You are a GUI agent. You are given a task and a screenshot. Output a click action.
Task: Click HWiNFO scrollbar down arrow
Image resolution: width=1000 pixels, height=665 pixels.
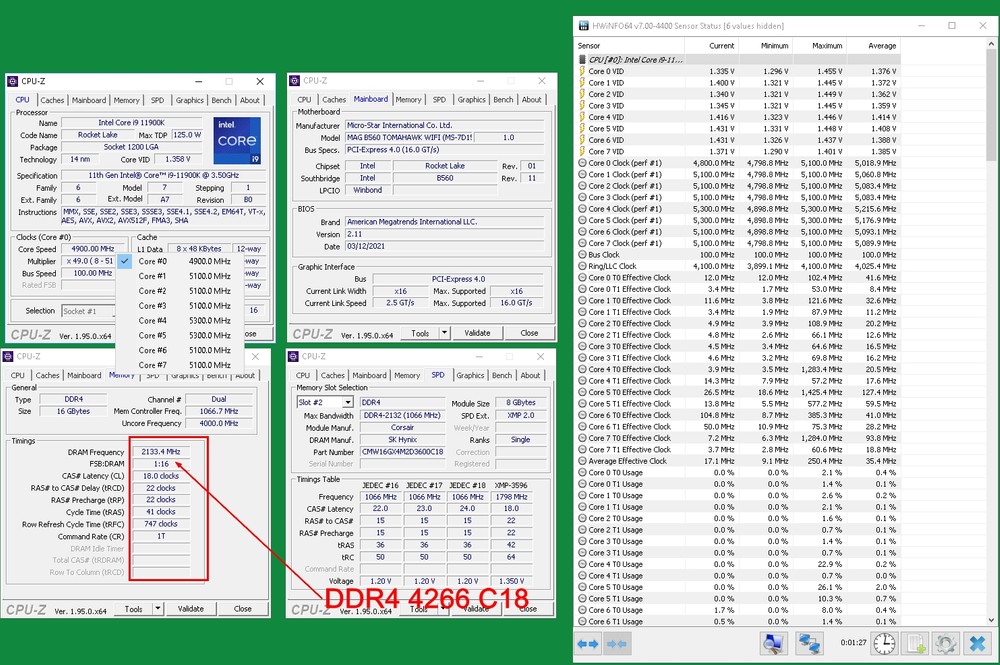pyautogui.click(x=991, y=620)
